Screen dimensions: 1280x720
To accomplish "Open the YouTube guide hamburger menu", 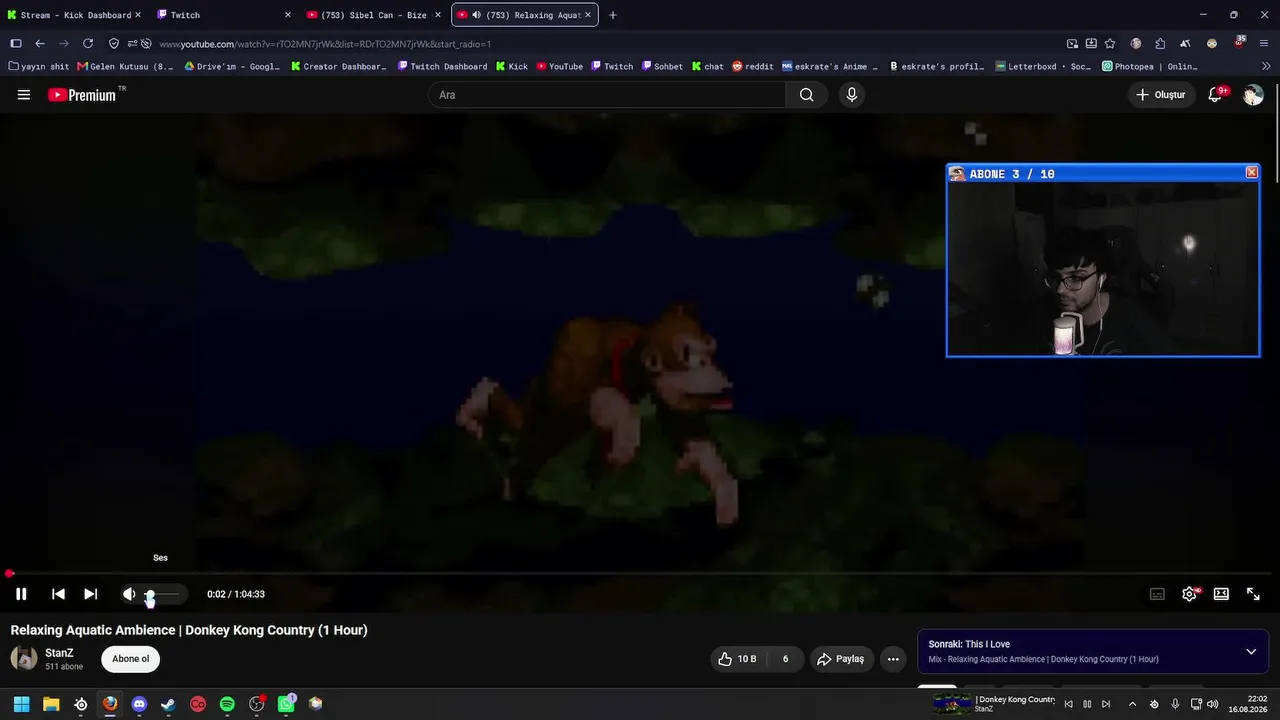I will pos(24,95).
